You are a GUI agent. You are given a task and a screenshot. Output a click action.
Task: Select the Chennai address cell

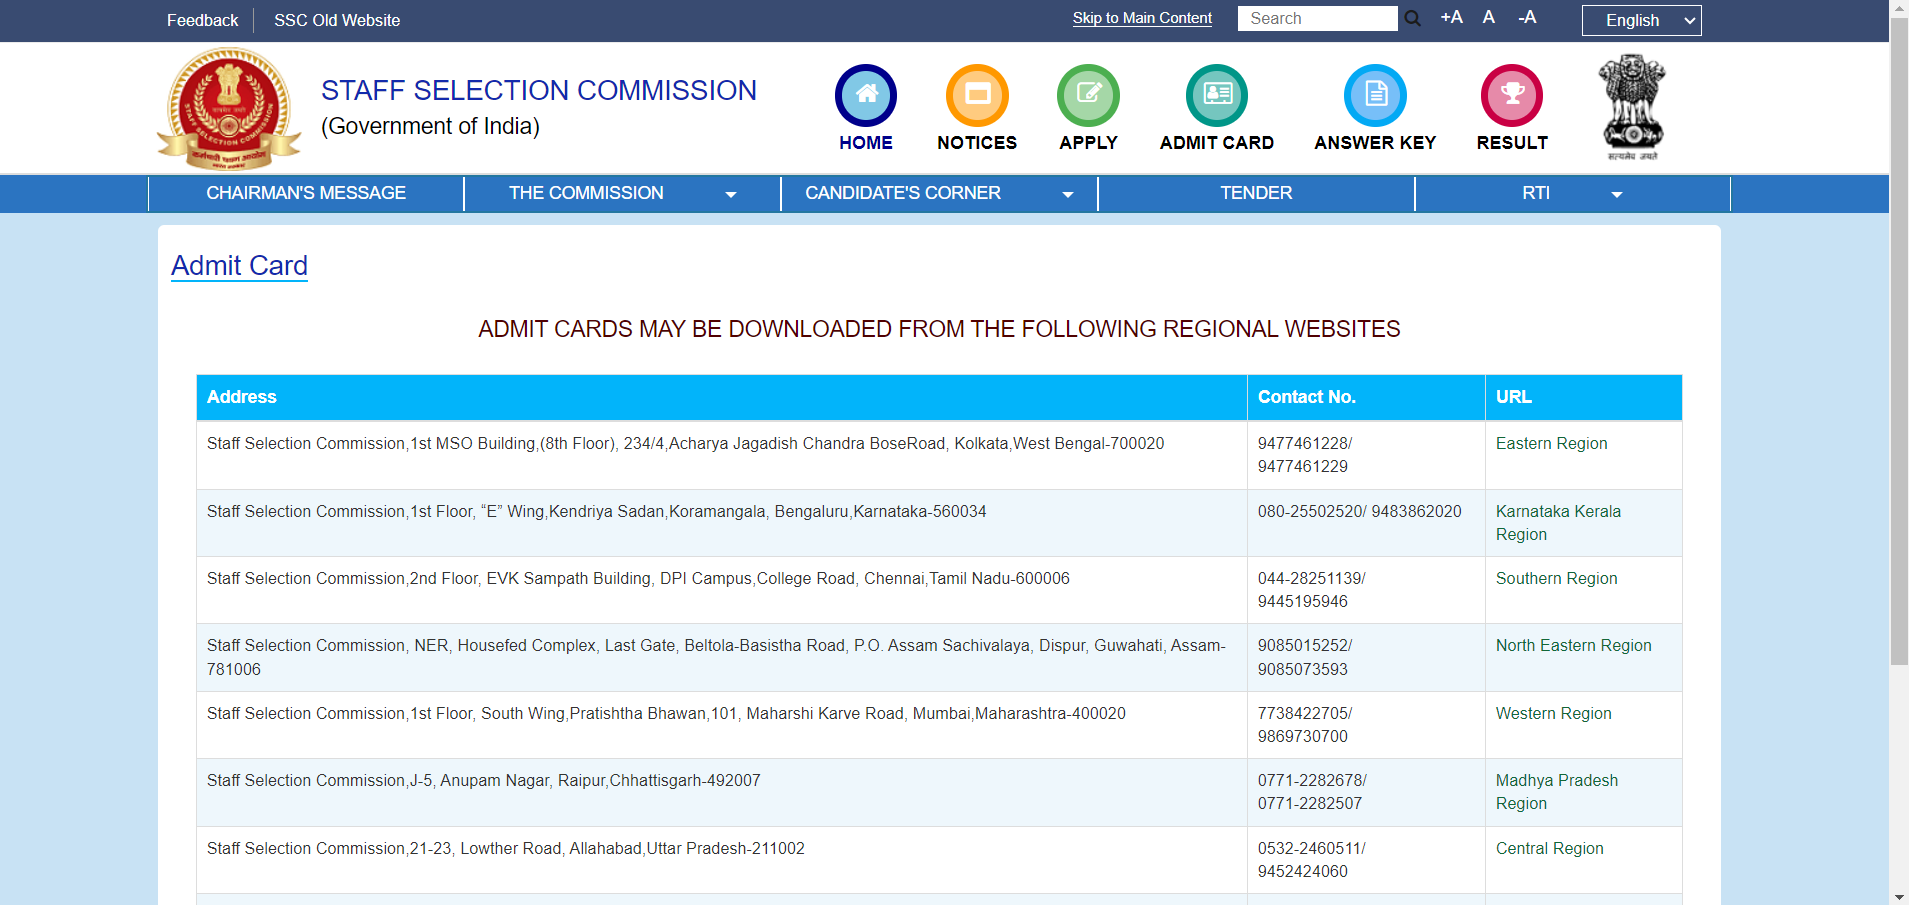pos(722,590)
